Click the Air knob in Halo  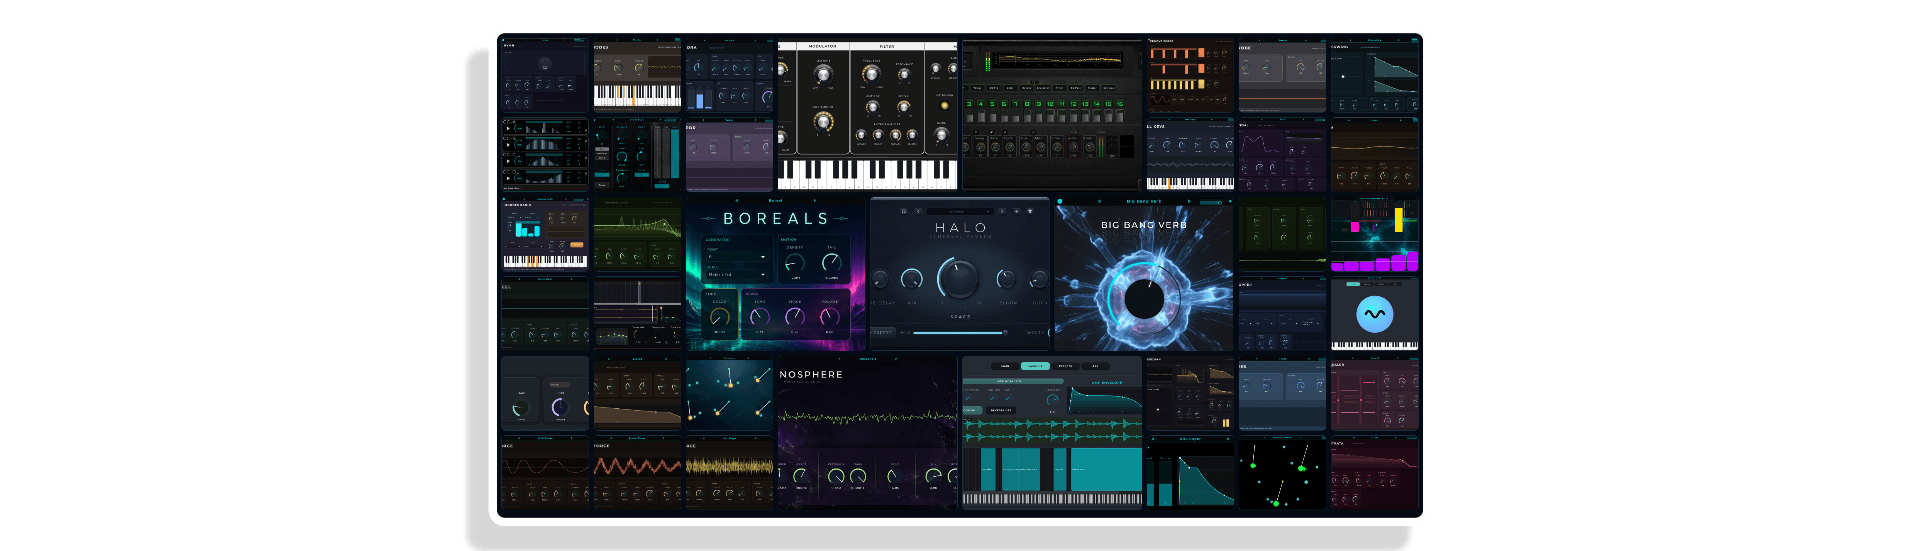[912, 279]
